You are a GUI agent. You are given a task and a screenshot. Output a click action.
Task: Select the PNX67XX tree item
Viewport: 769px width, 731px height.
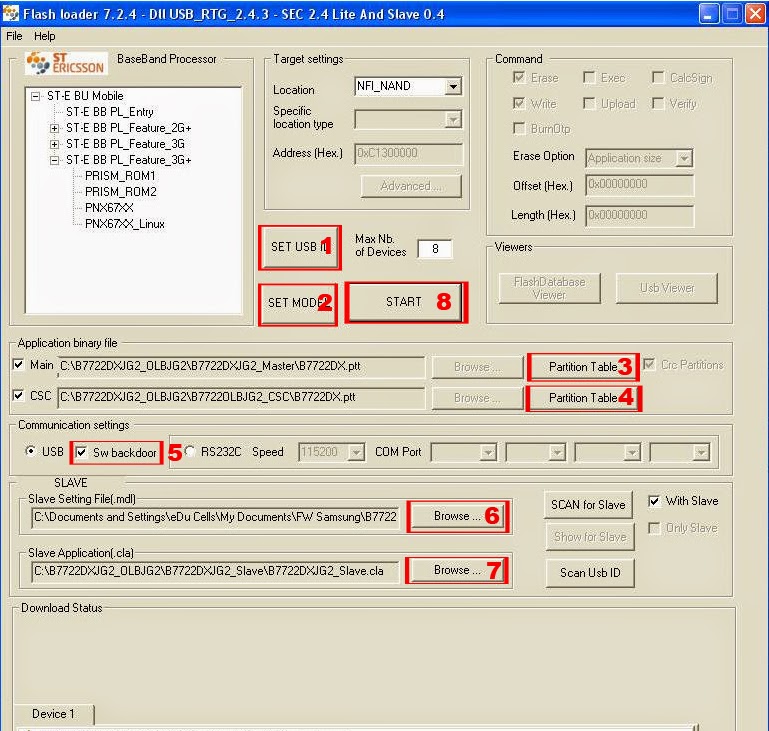tap(109, 208)
